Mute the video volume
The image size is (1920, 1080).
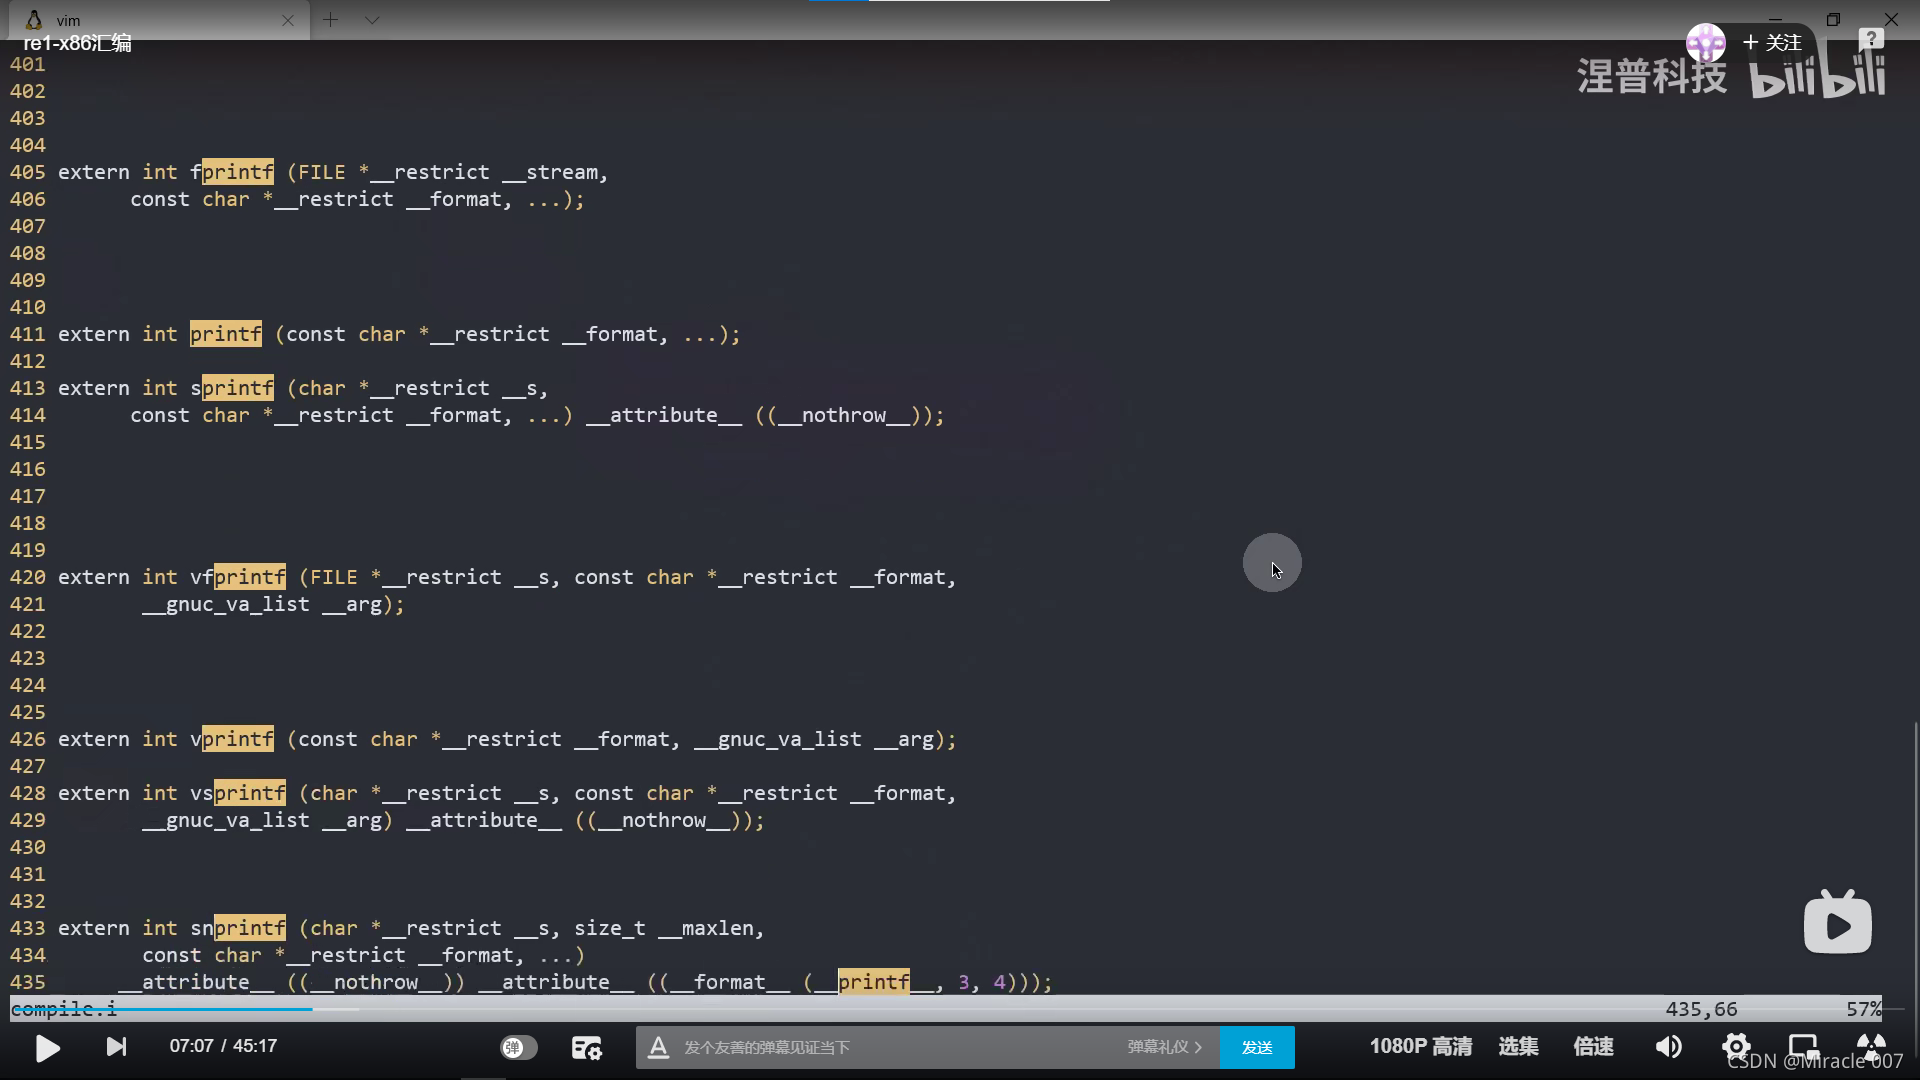(x=1668, y=1046)
